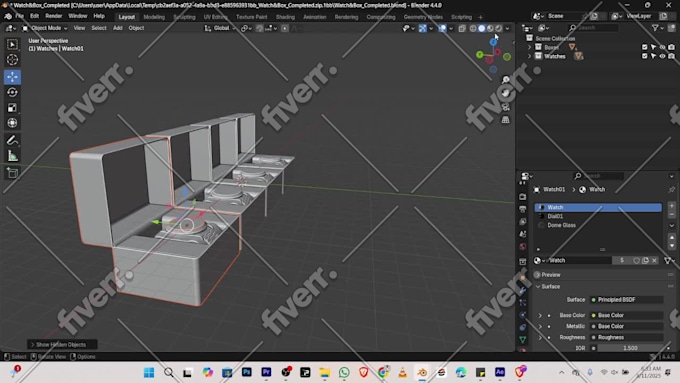
Task: Hide the Boxes collection in viewport
Action: point(662,47)
